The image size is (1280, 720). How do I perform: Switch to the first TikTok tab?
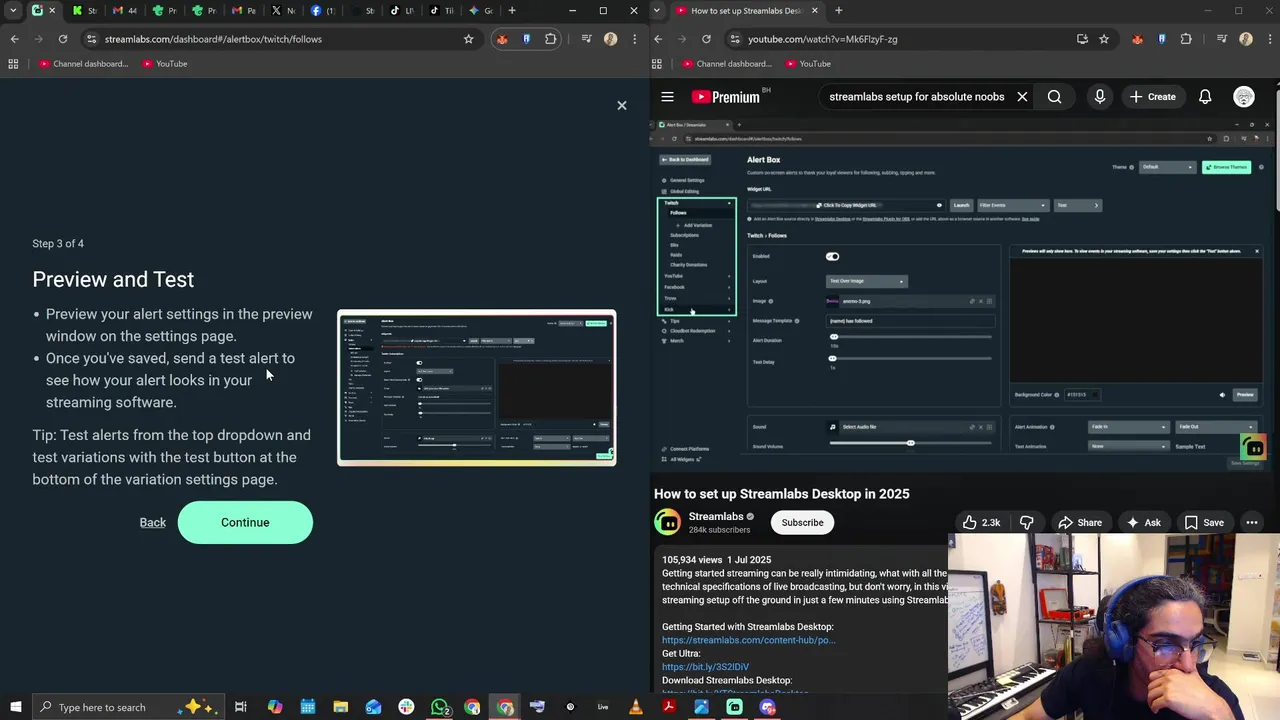pos(402,11)
